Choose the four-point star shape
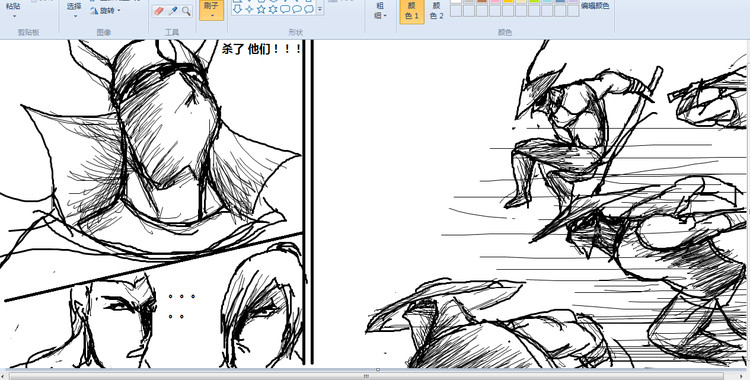 click(249, 9)
